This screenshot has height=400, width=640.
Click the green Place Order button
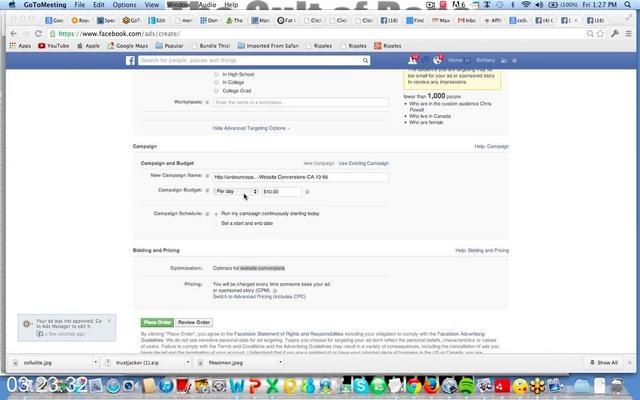(x=157, y=322)
